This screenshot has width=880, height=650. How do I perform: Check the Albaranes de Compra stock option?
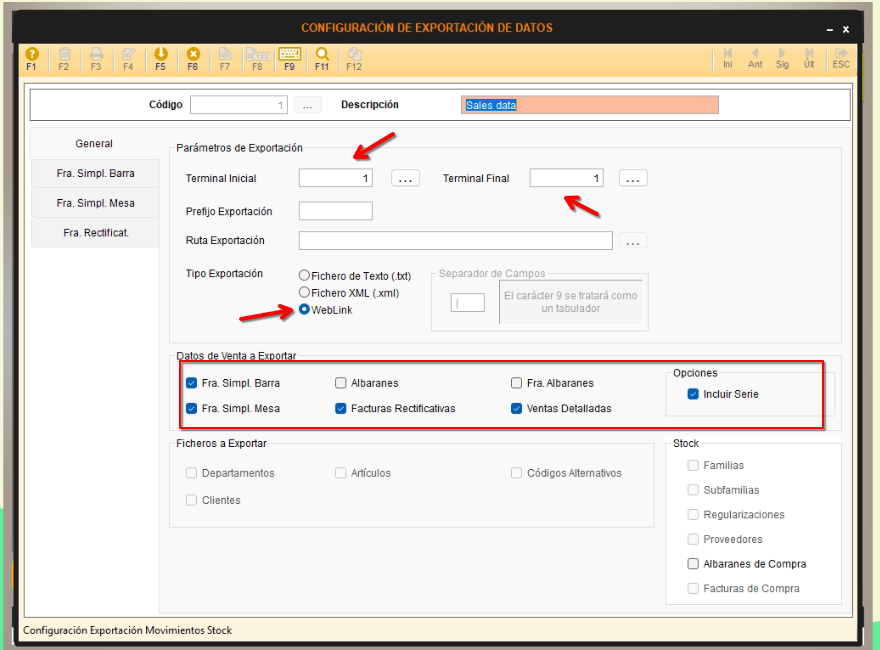point(693,564)
